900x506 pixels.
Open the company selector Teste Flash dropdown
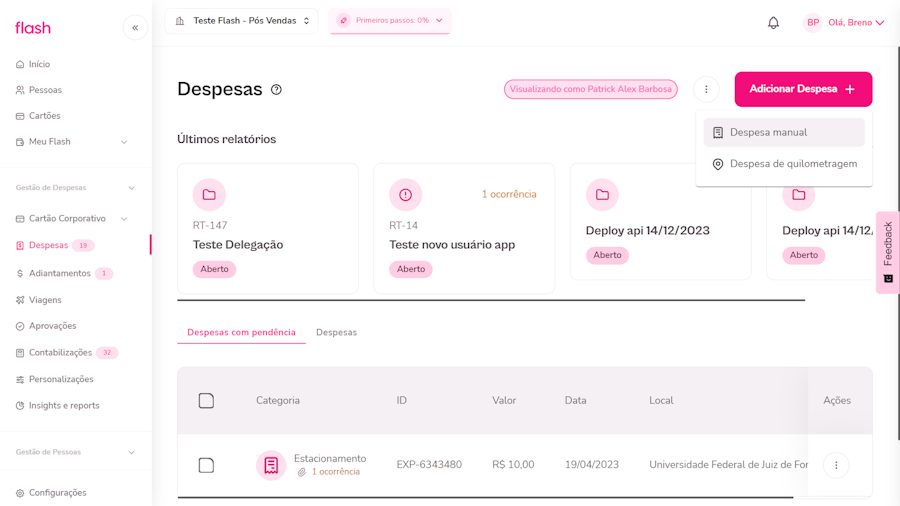(x=242, y=21)
